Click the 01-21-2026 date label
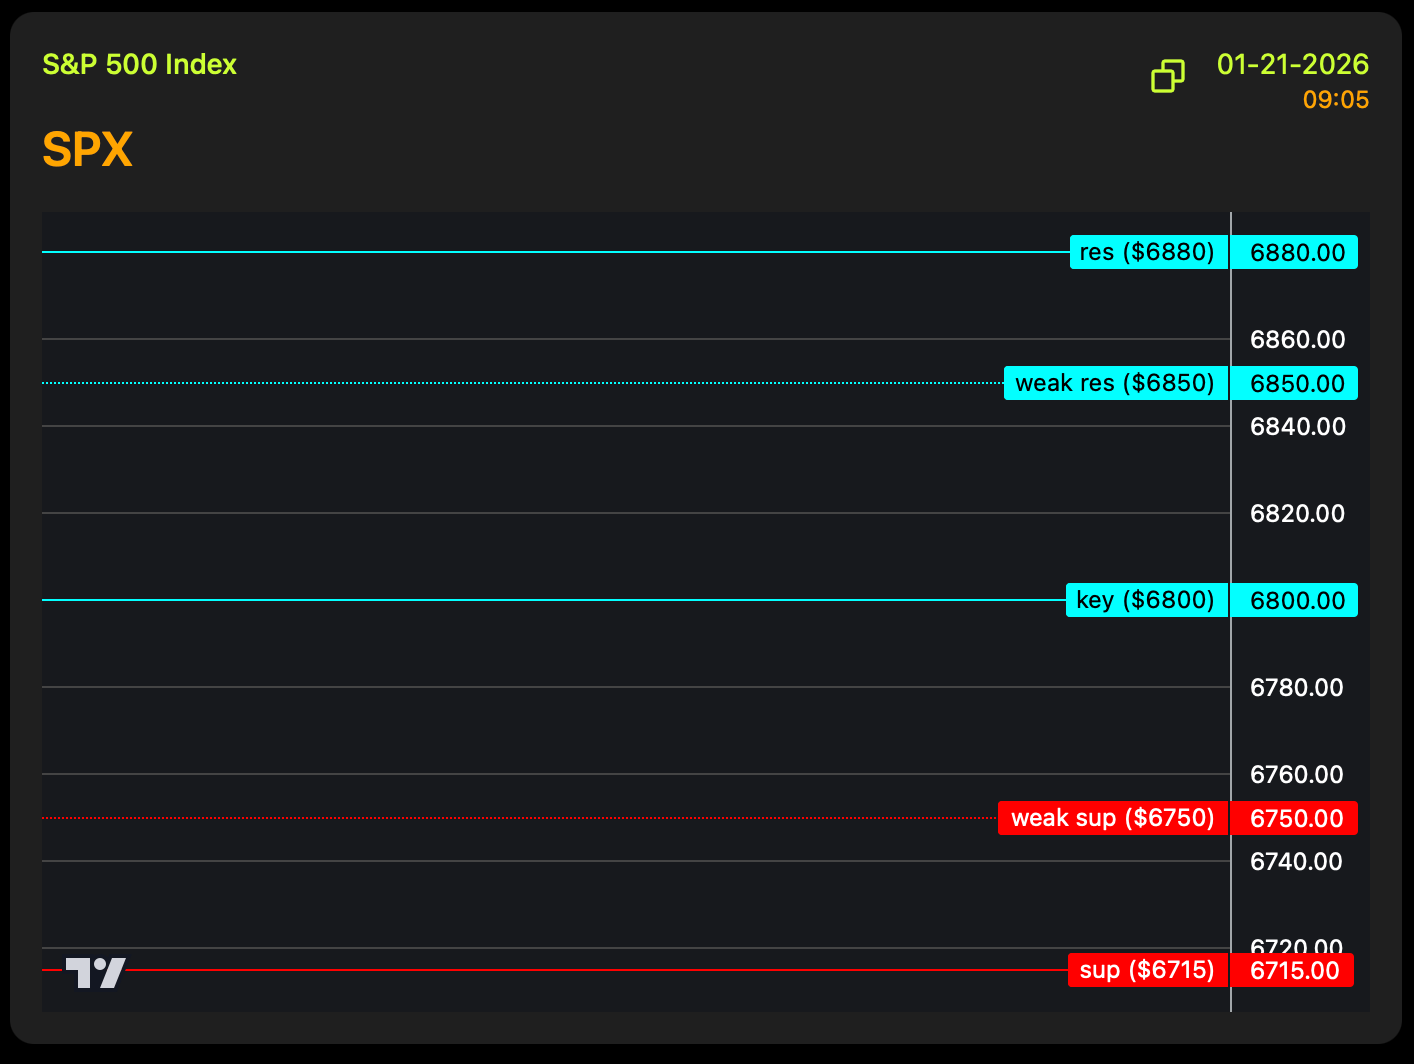The width and height of the screenshot is (1414, 1064). click(x=1292, y=65)
